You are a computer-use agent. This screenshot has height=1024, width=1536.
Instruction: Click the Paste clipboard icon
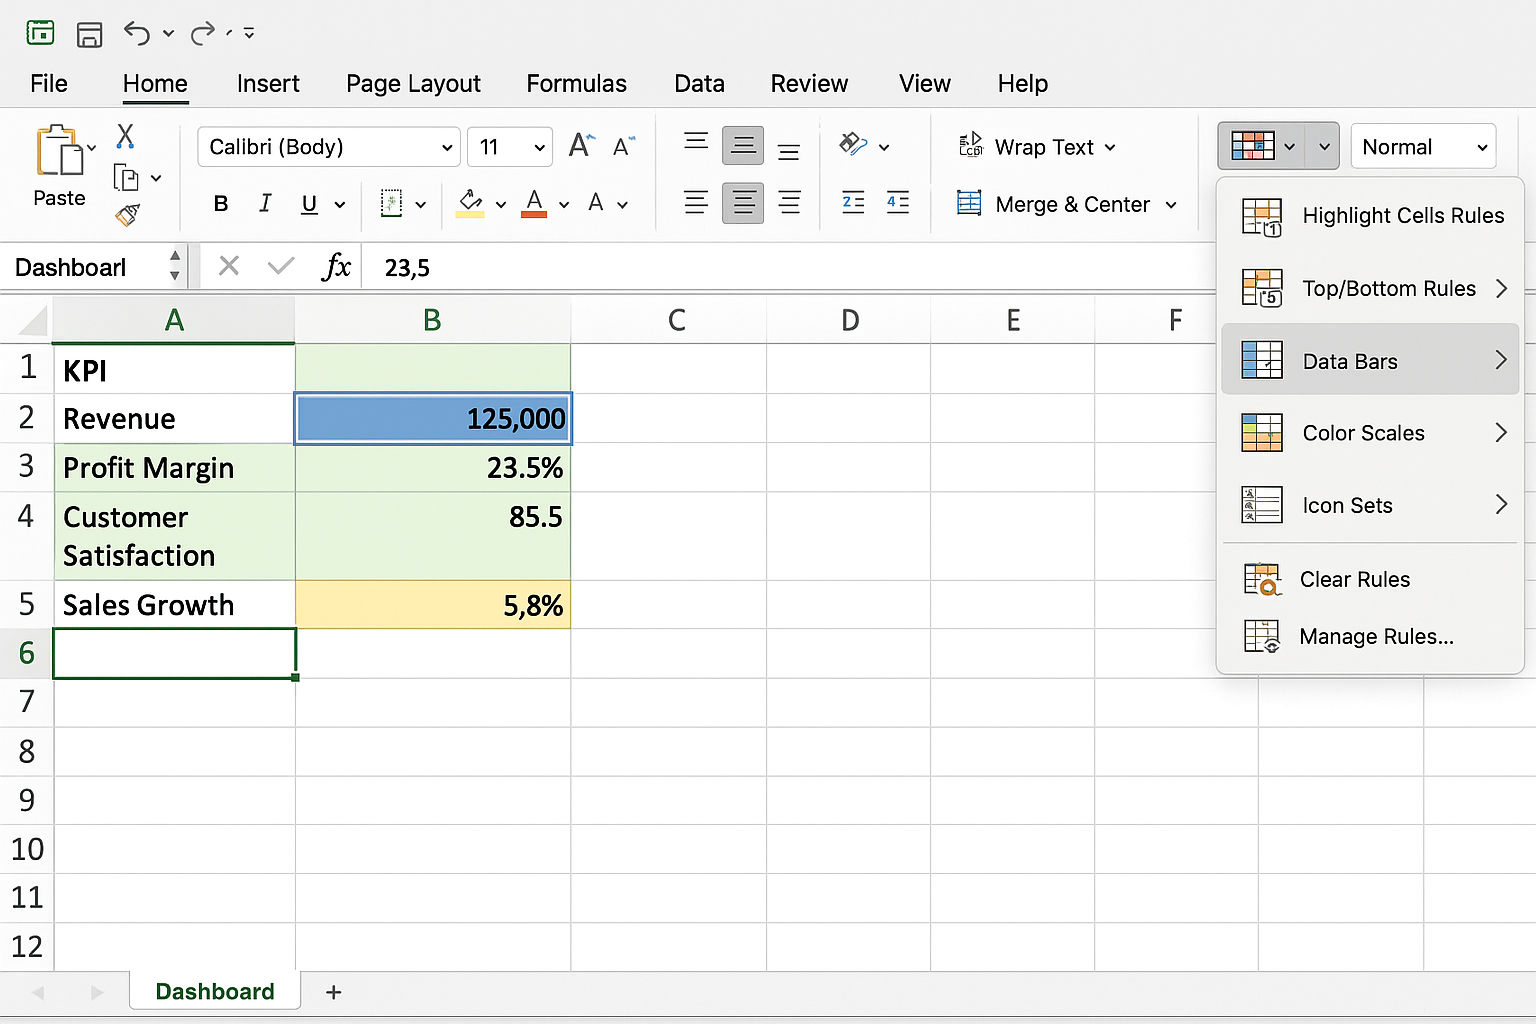click(59, 152)
